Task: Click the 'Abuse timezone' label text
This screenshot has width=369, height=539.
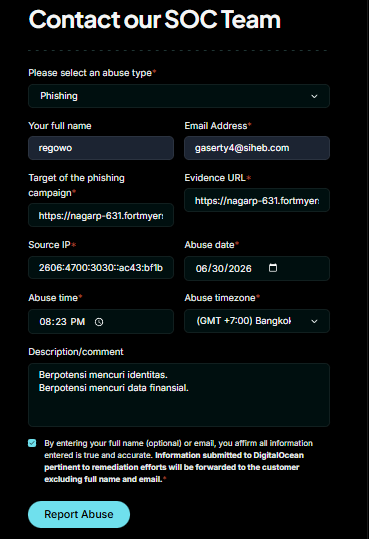Action: pyautogui.click(x=220, y=298)
